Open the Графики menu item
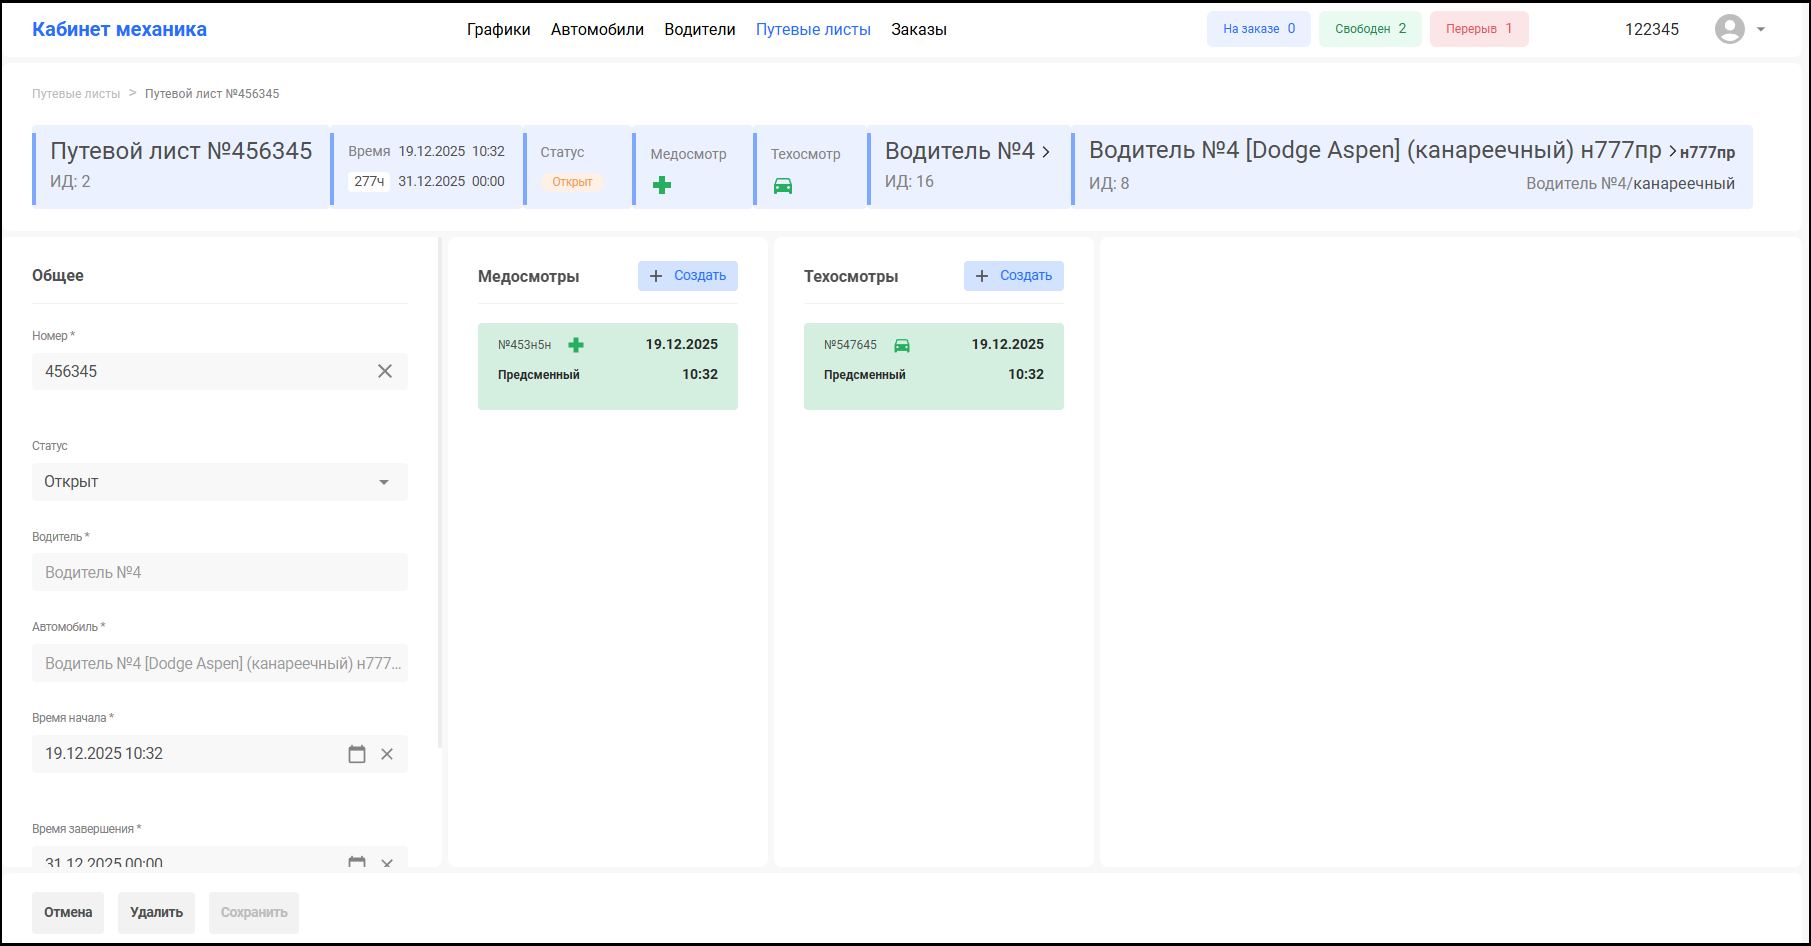The height and width of the screenshot is (946, 1811). coord(498,30)
